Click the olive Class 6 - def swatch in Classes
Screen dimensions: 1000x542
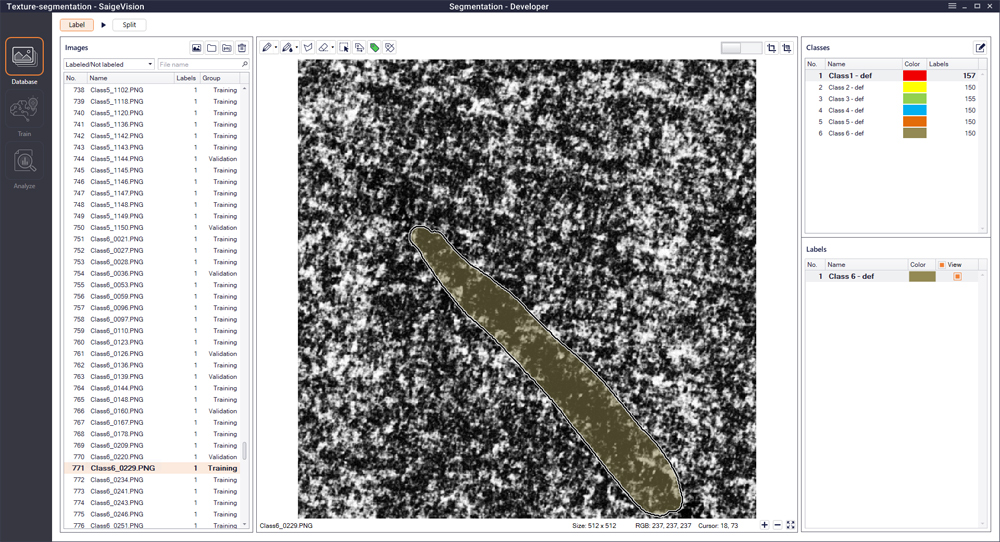[915, 133]
